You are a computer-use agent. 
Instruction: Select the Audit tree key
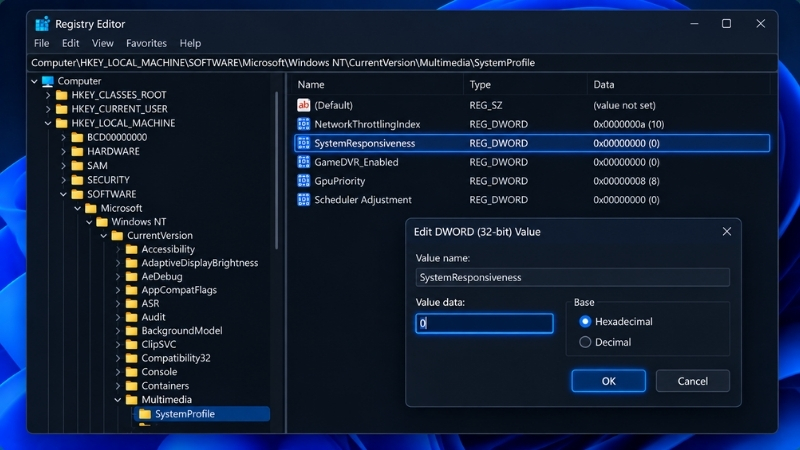(x=153, y=317)
